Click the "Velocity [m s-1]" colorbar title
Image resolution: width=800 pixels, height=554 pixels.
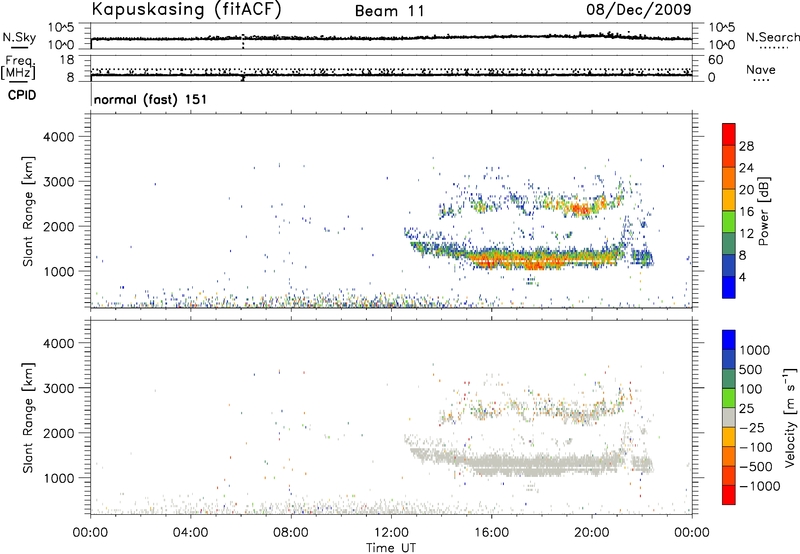pos(790,417)
